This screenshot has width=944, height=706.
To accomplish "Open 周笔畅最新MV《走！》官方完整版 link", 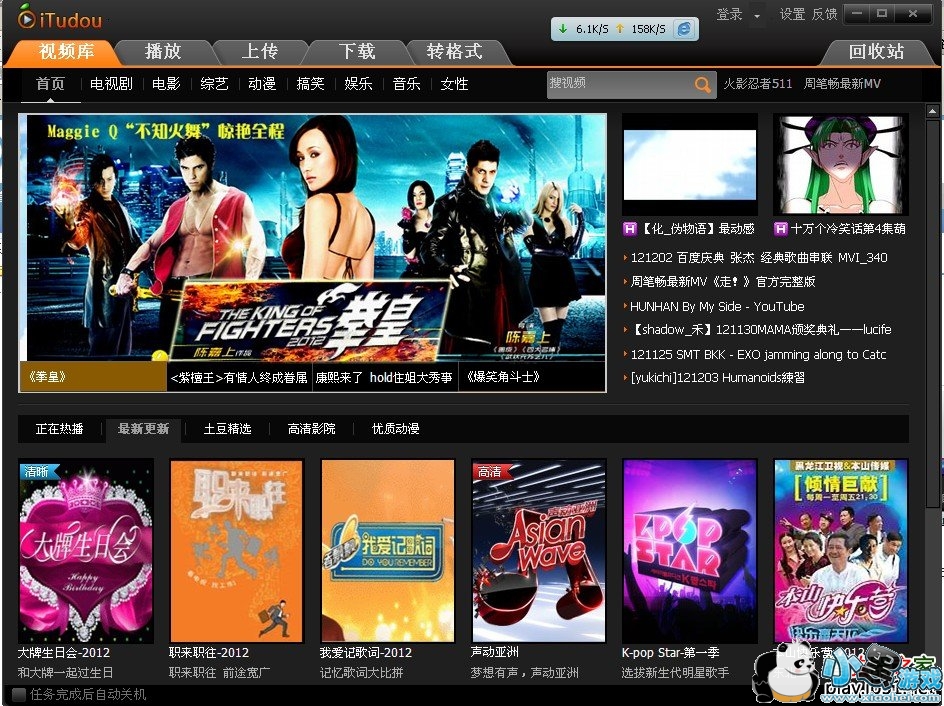I will pyautogui.click(x=722, y=282).
